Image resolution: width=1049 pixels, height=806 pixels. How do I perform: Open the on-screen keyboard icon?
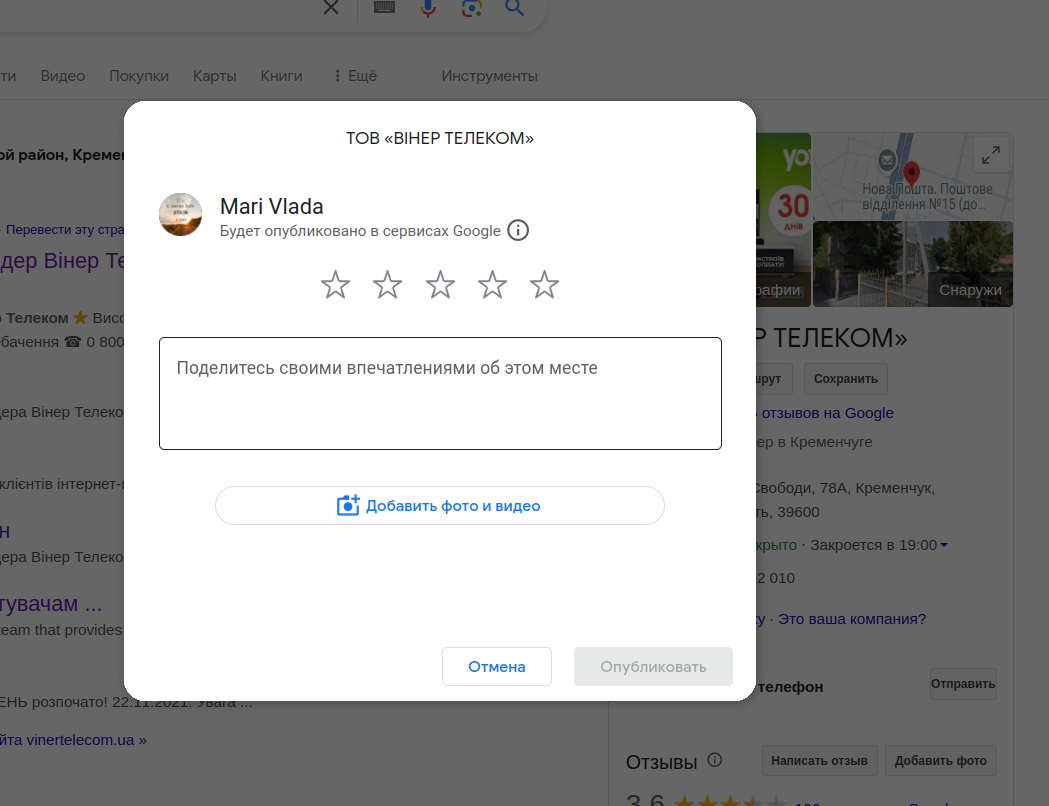click(x=384, y=7)
